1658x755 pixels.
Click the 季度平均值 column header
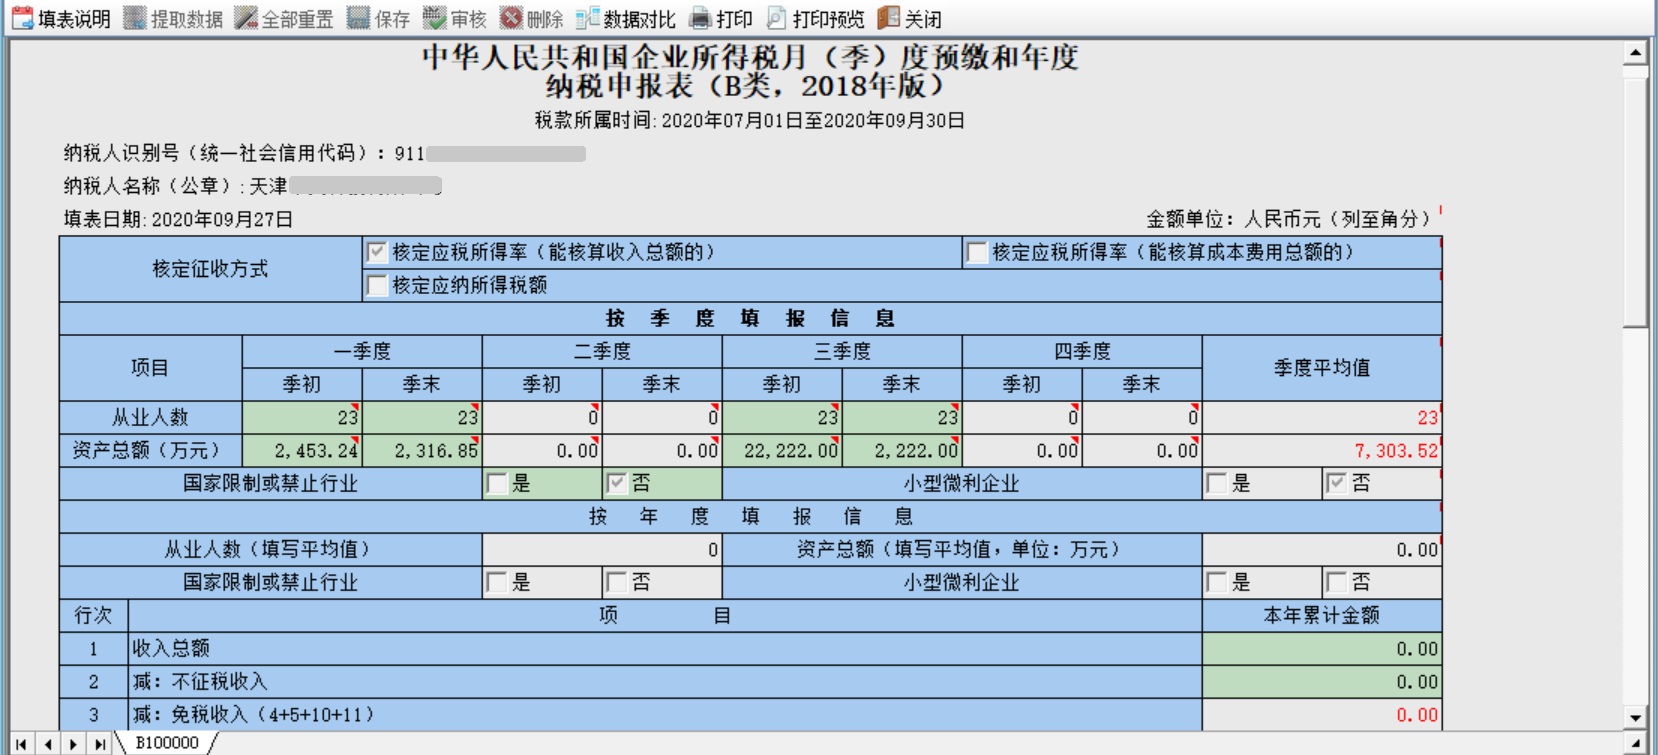pyautogui.click(x=1322, y=368)
